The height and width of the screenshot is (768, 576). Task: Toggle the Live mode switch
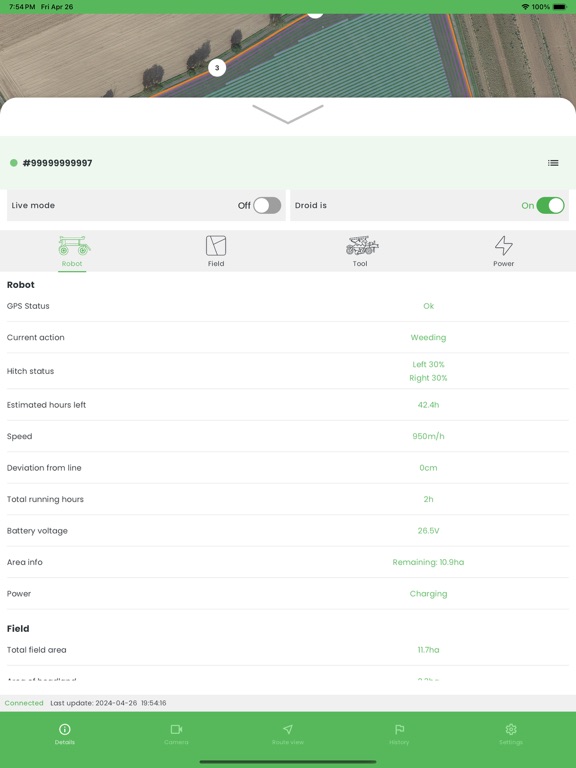coord(267,206)
